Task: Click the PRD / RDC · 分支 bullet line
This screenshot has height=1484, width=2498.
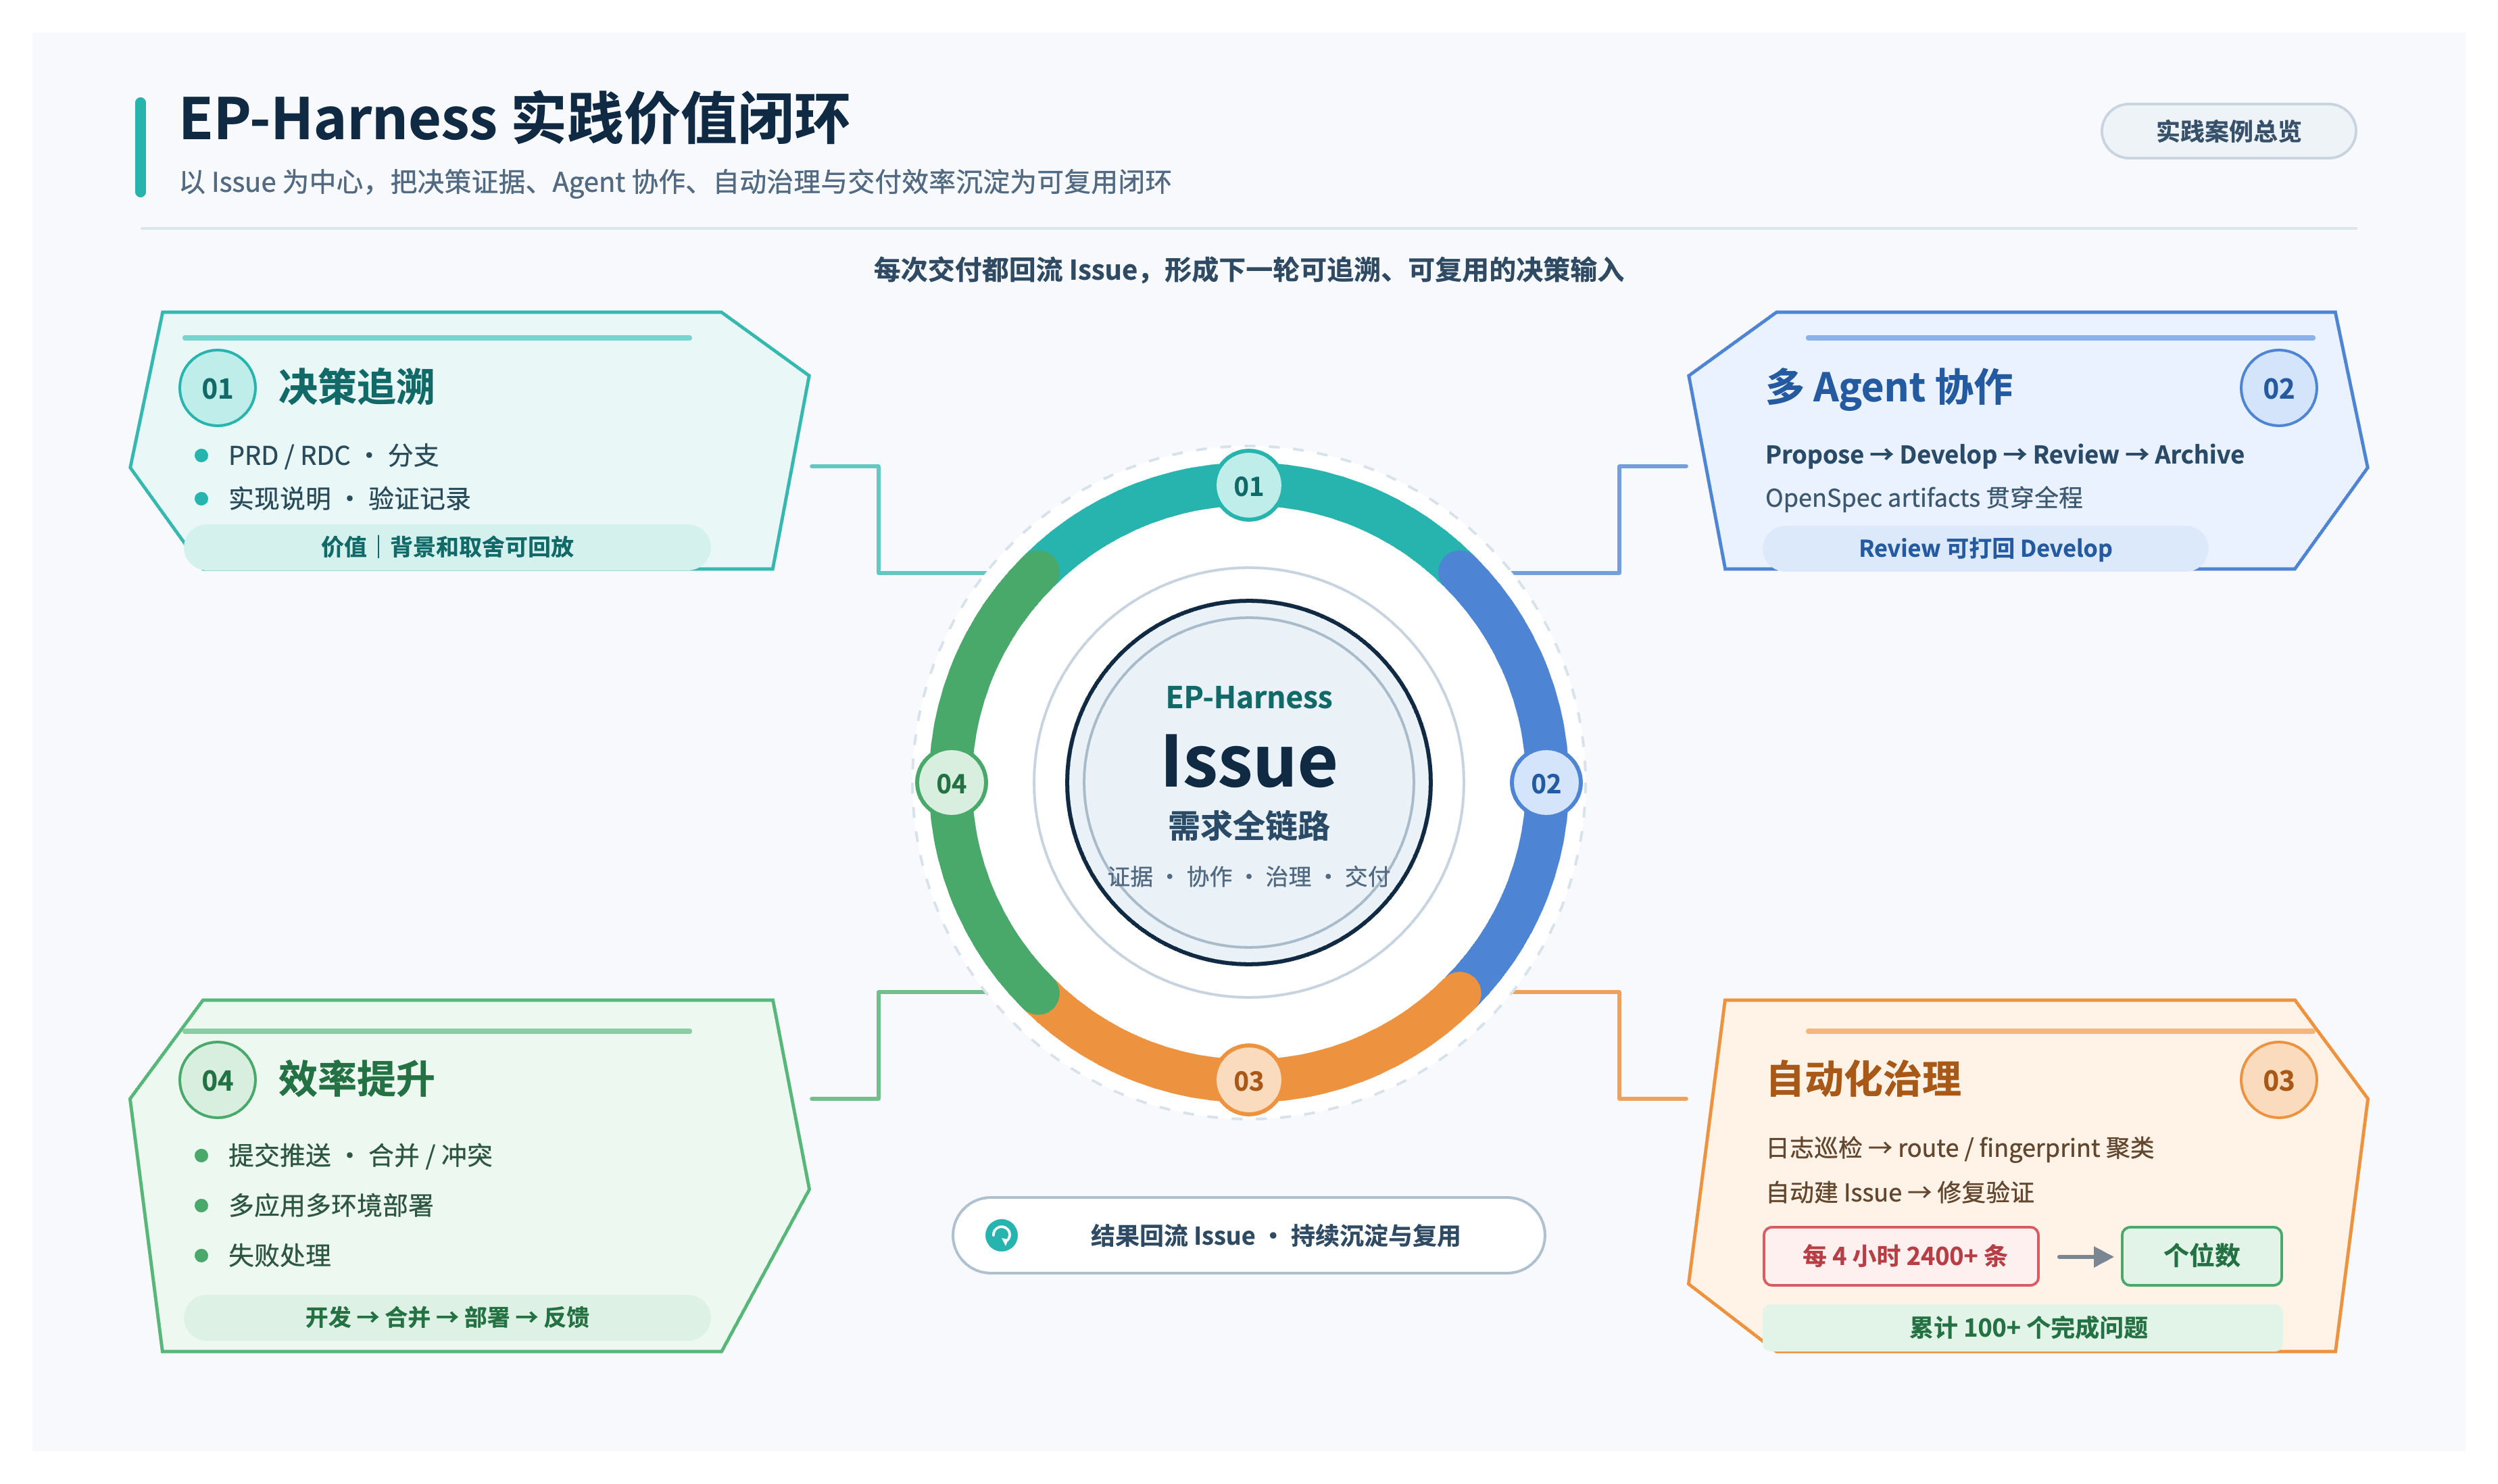Action: (333, 456)
